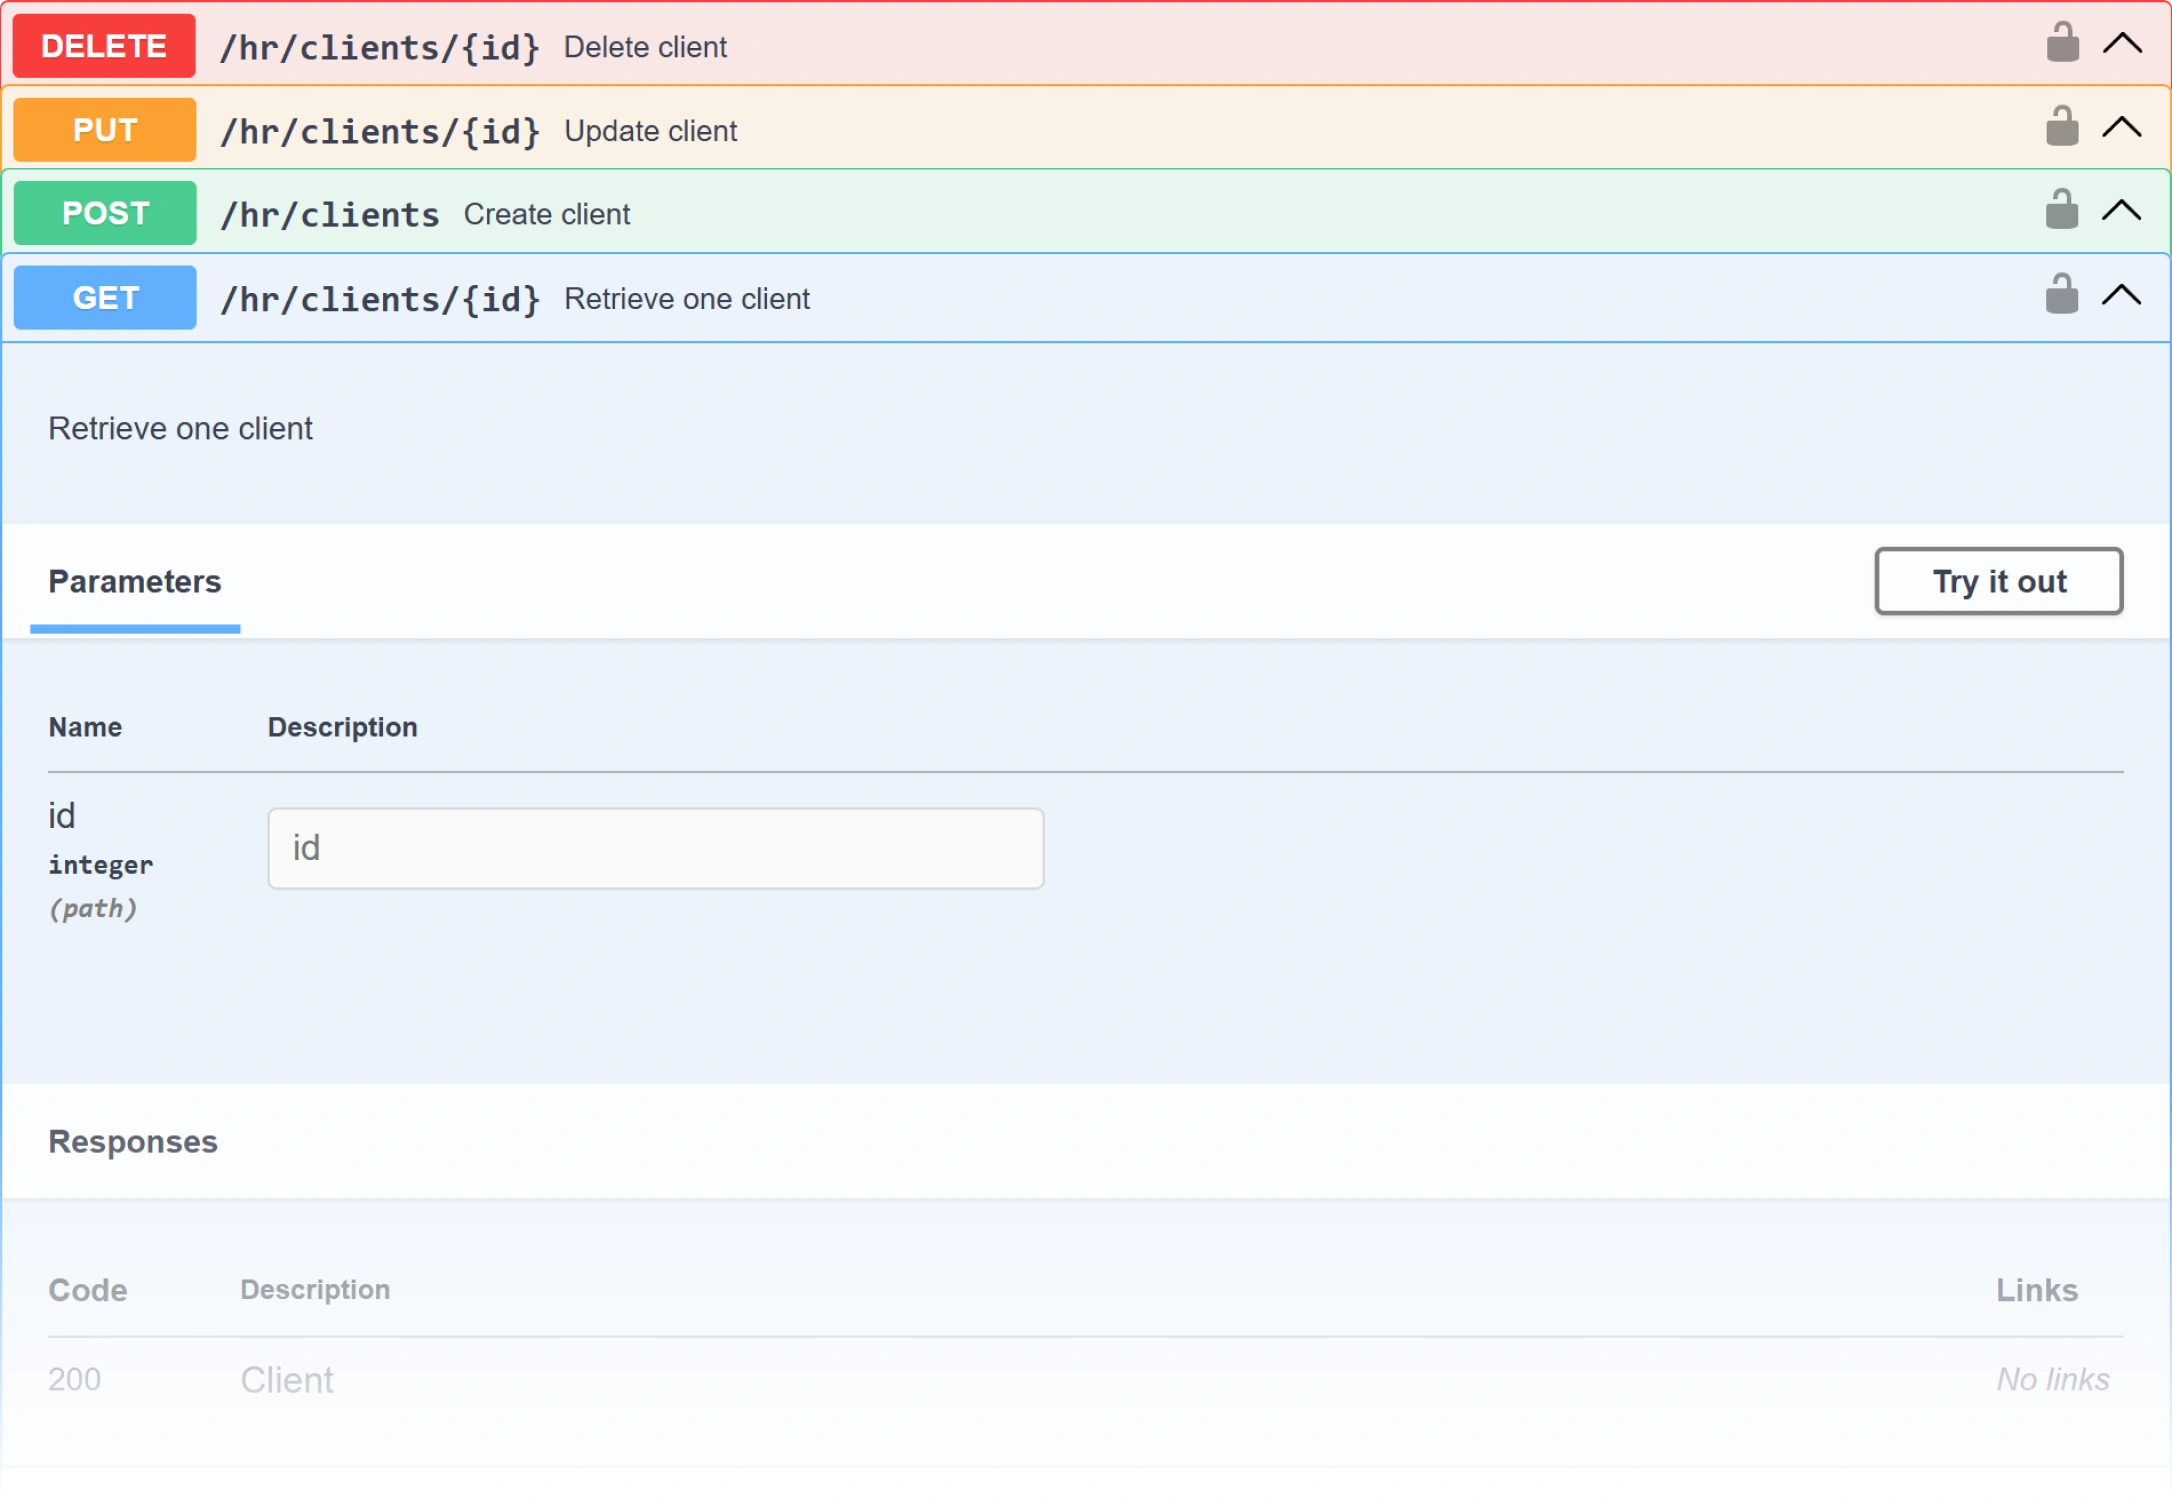This screenshot has height=1500, width=2172.
Task: Click the '(path)' parameter location label
Action: [x=93, y=908]
